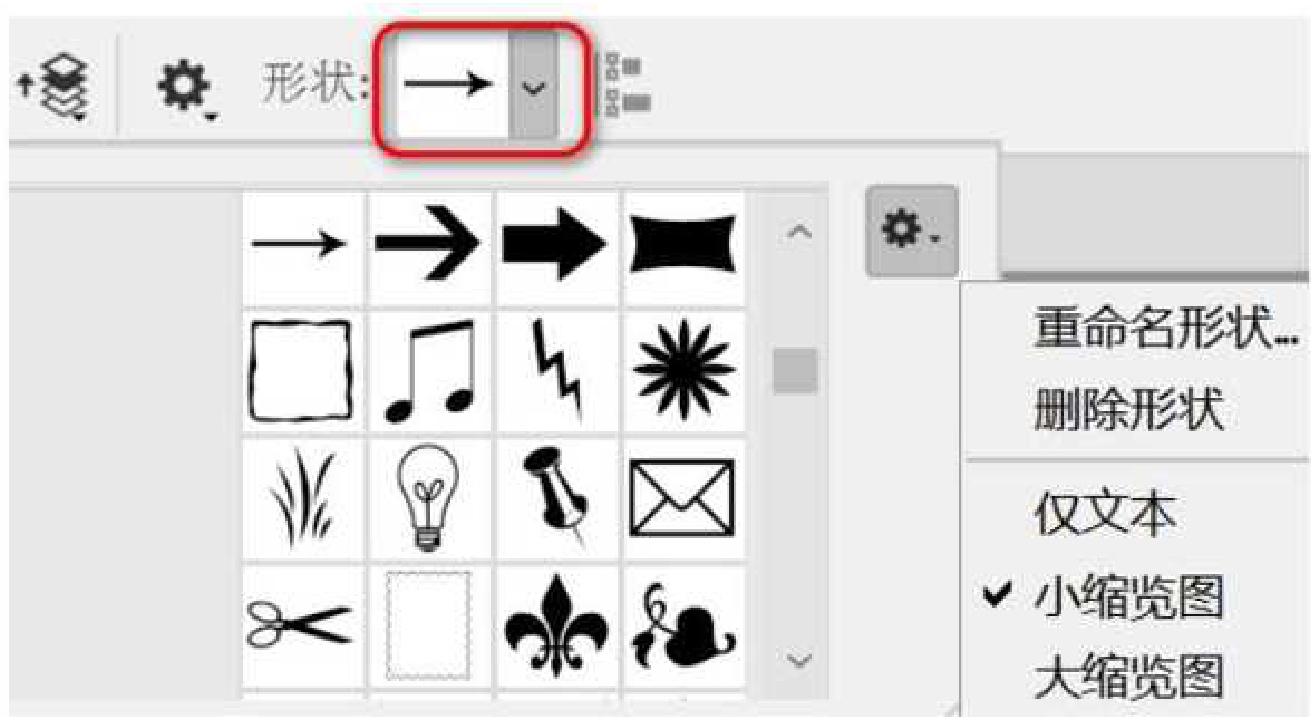Switch to 仅文本 text only view
Image resolution: width=1311 pixels, height=717 pixels.
(x=1106, y=514)
